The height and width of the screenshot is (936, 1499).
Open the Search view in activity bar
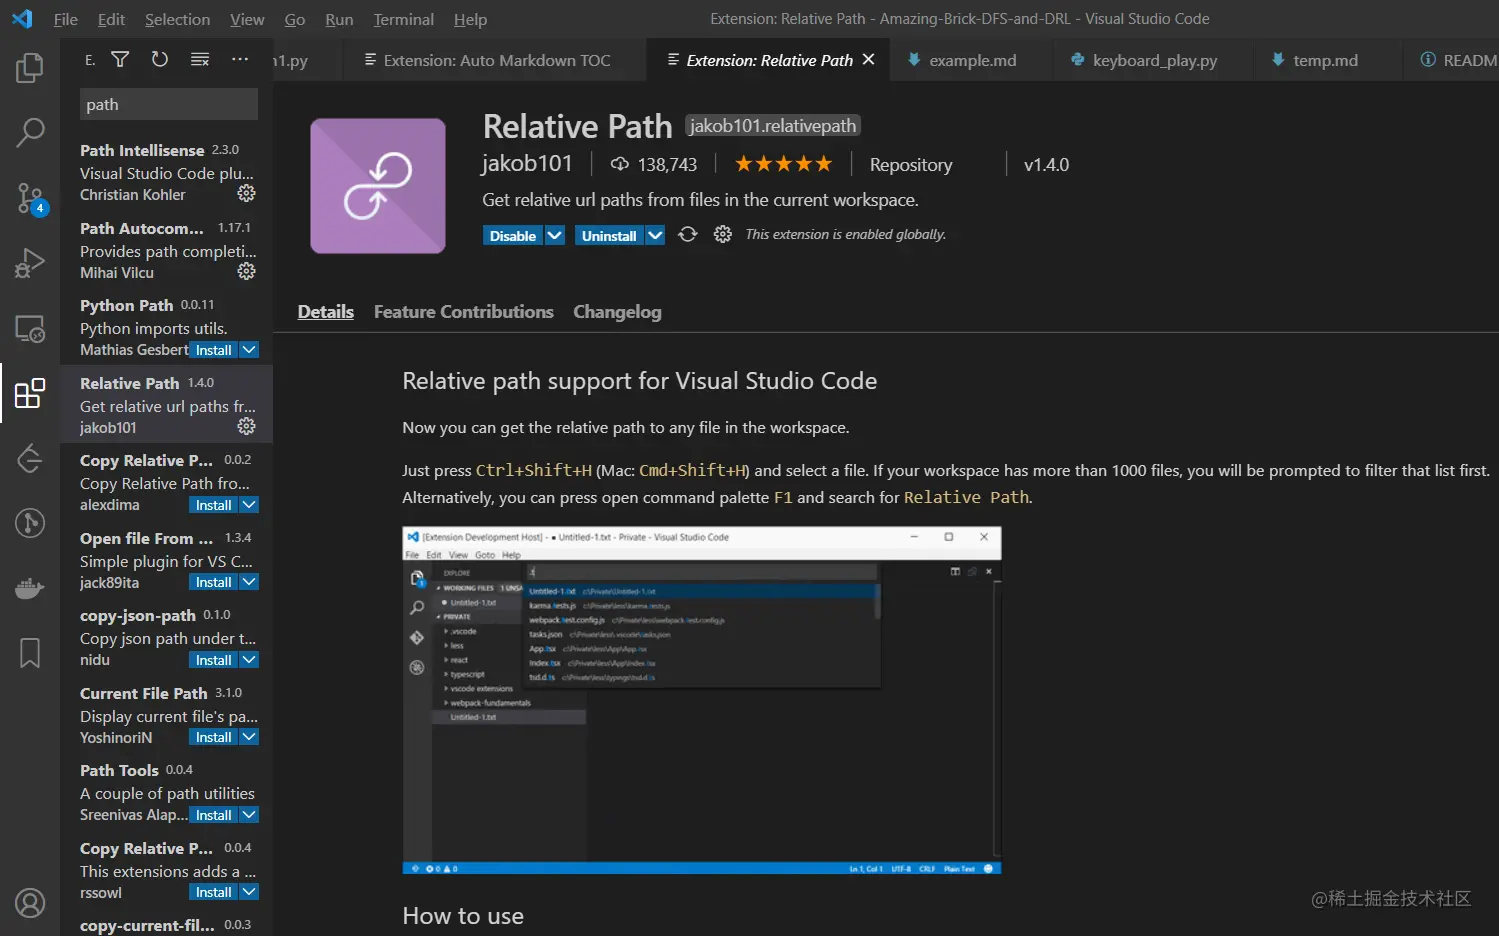[x=30, y=132]
